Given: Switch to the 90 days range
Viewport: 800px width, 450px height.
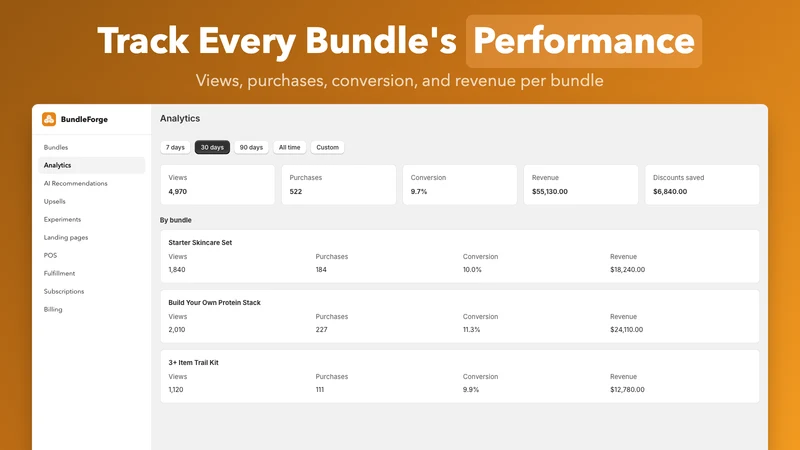Looking at the screenshot, I should [x=251, y=147].
